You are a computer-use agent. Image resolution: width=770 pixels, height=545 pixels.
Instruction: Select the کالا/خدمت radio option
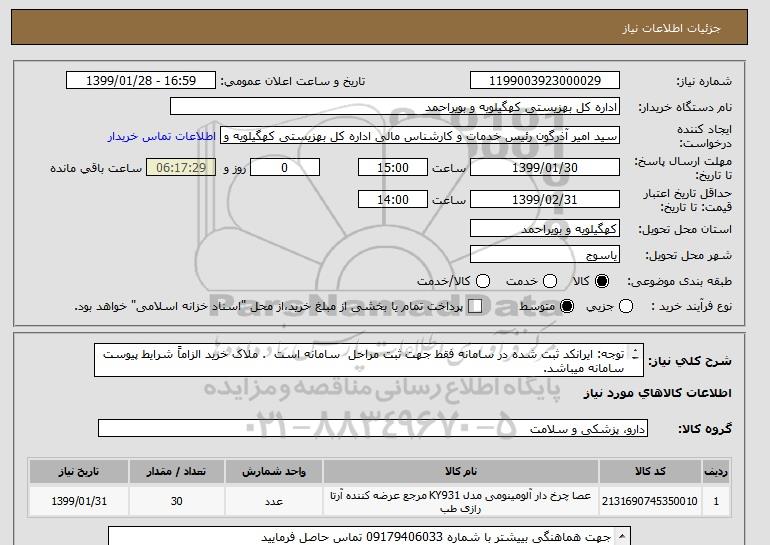click(x=483, y=281)
